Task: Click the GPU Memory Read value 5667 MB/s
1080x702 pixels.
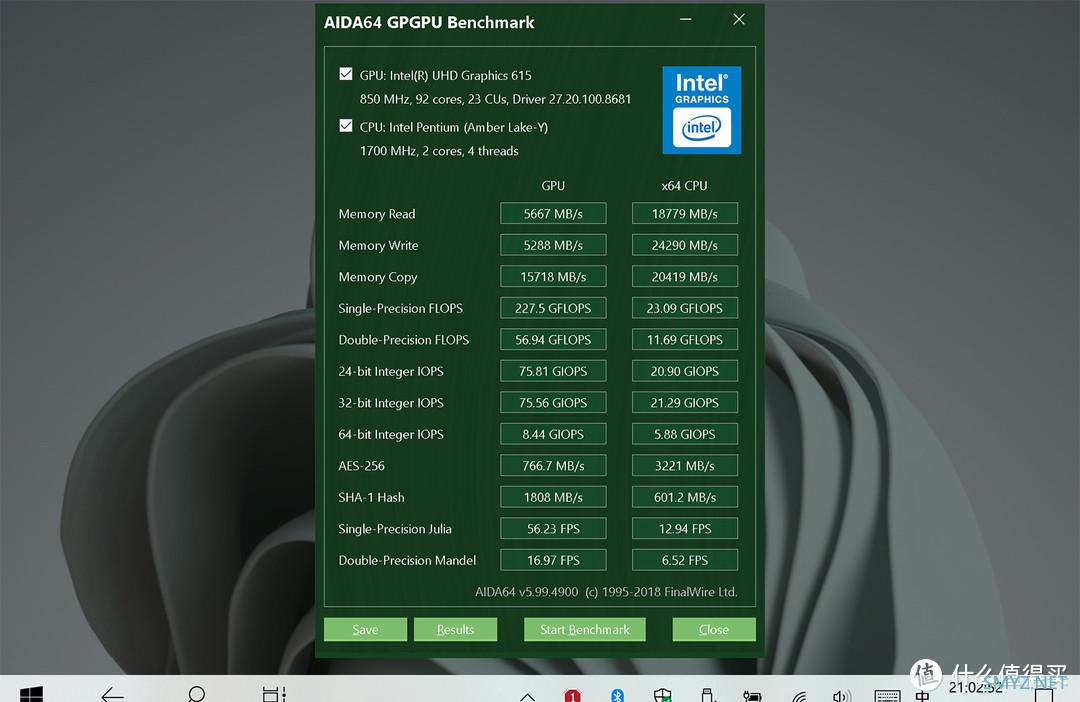Action: [x=553, y=214]
